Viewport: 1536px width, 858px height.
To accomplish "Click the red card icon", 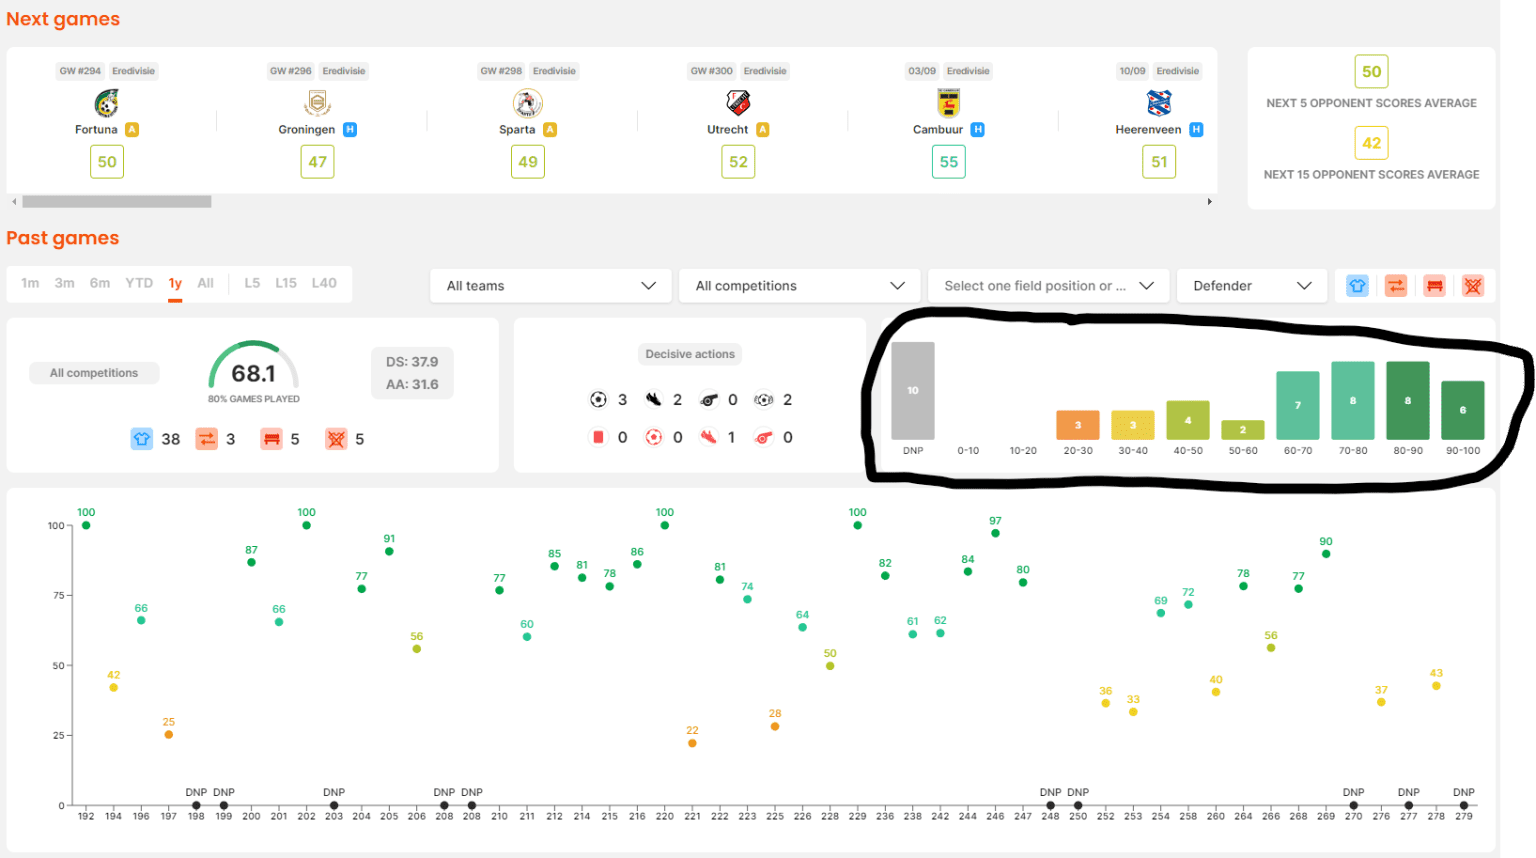I will (x=598, y=437).
